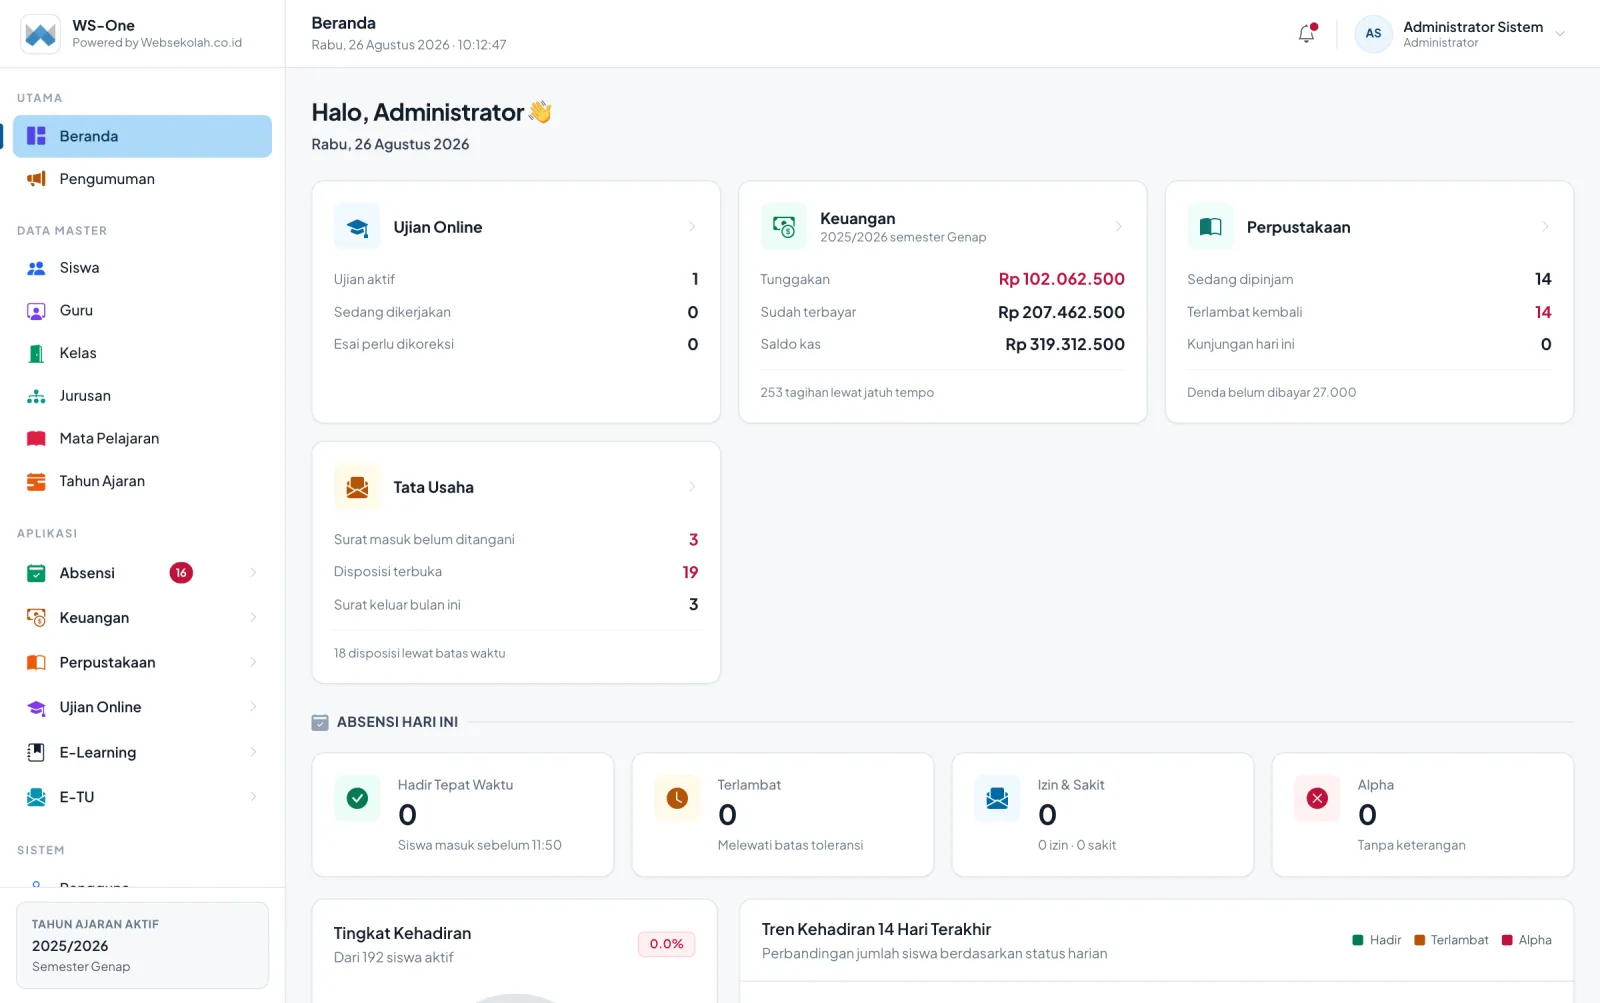The image size is (1600, 1003).
Task: Click the orange Terlambat legend swatch
Action: (1419, 940)
